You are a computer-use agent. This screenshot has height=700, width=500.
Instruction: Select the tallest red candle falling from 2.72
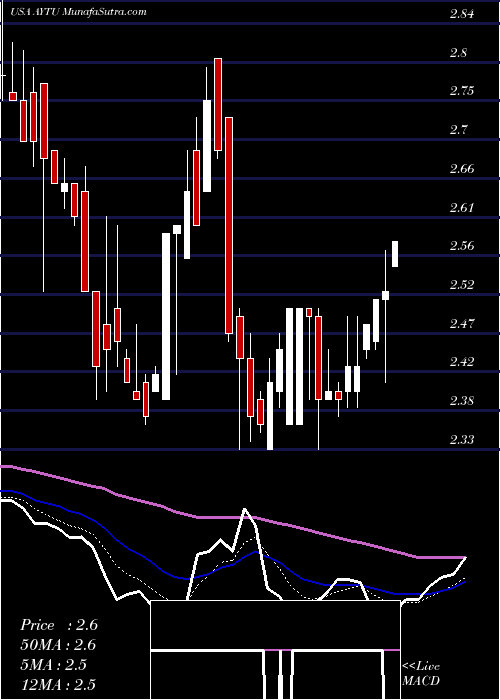[229, 225]
